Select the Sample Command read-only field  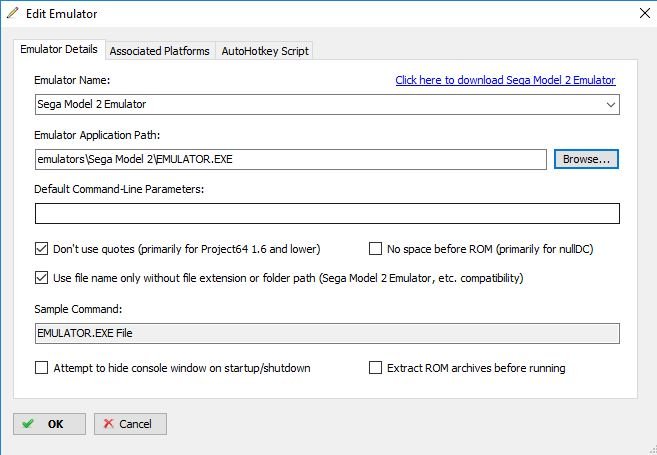[327, 333]
